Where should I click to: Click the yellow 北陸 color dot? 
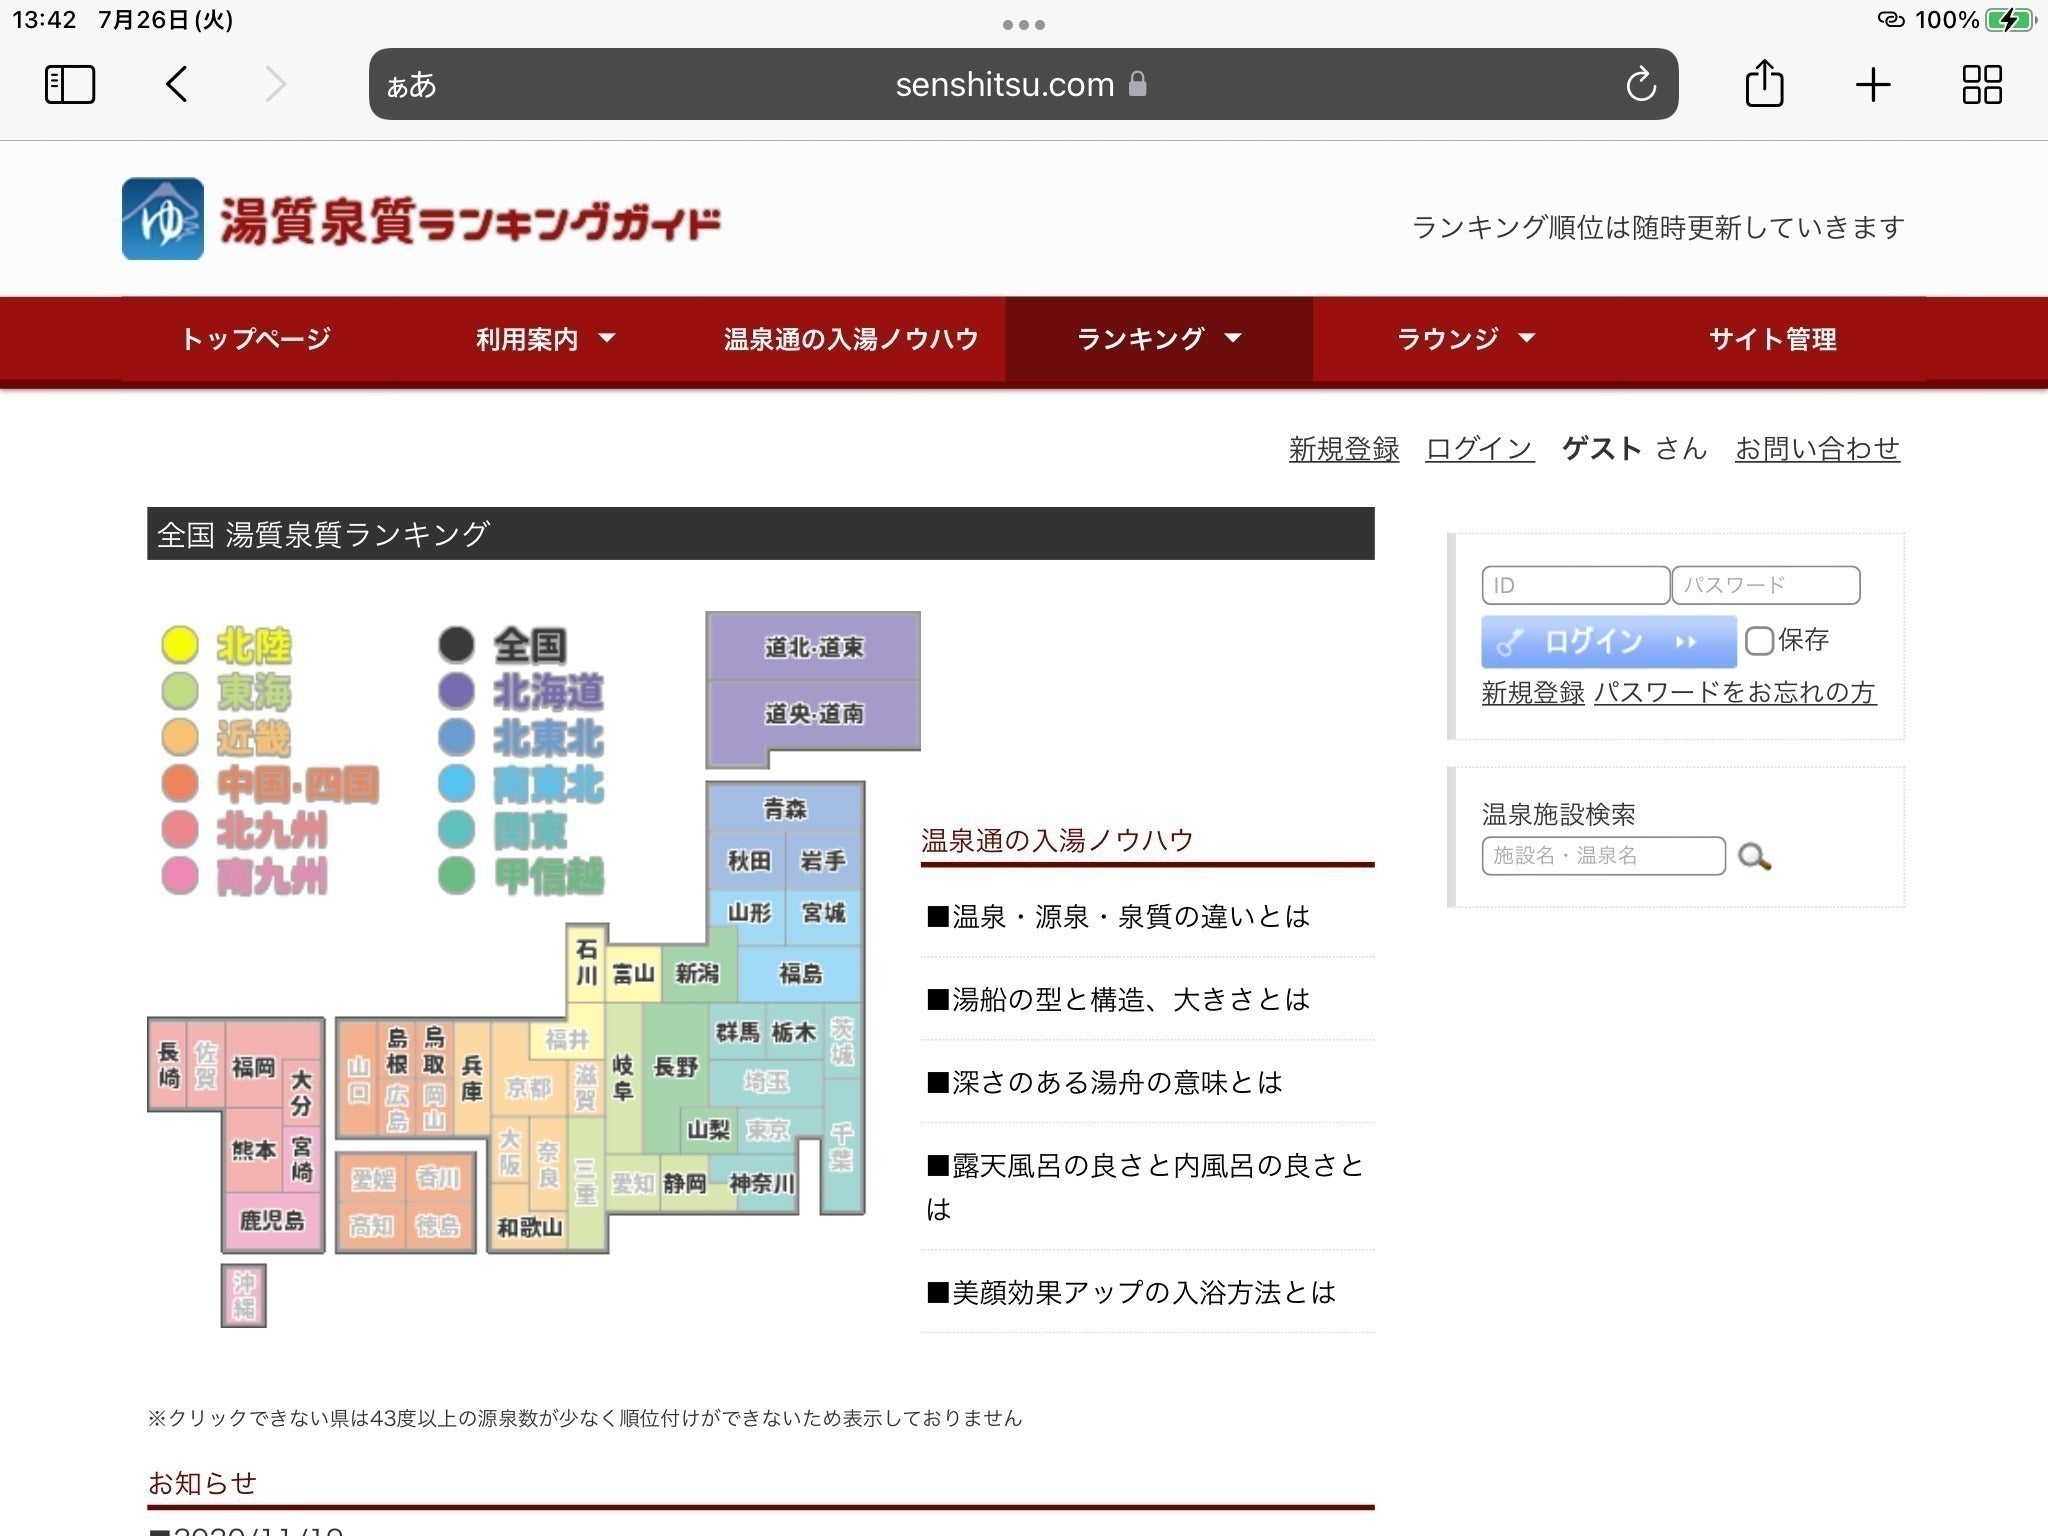click(180, 645)
